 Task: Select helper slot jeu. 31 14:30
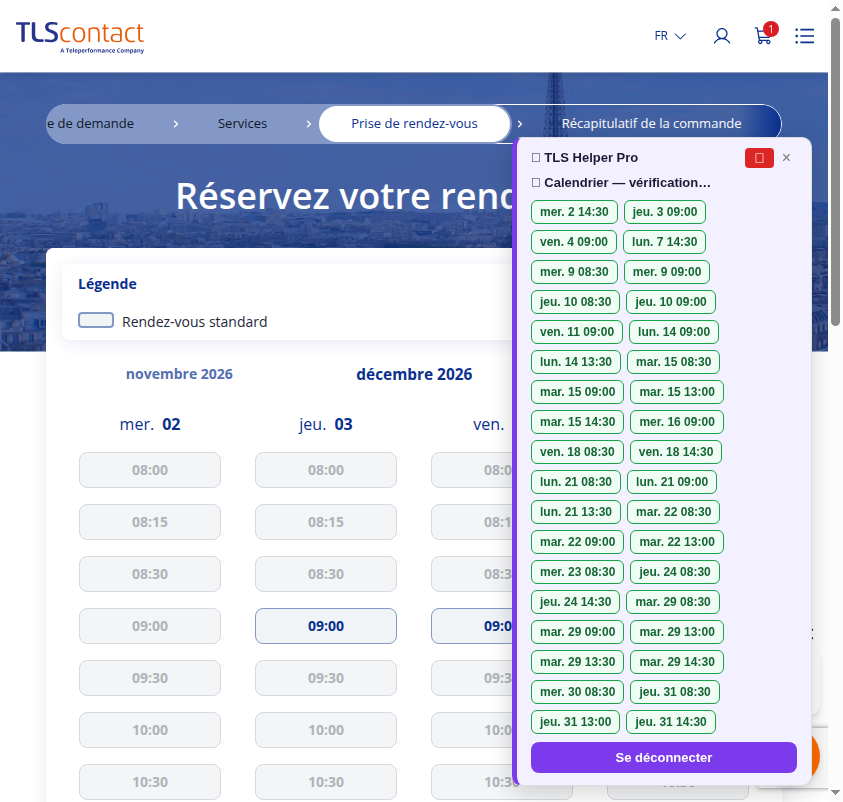point(671,722)
